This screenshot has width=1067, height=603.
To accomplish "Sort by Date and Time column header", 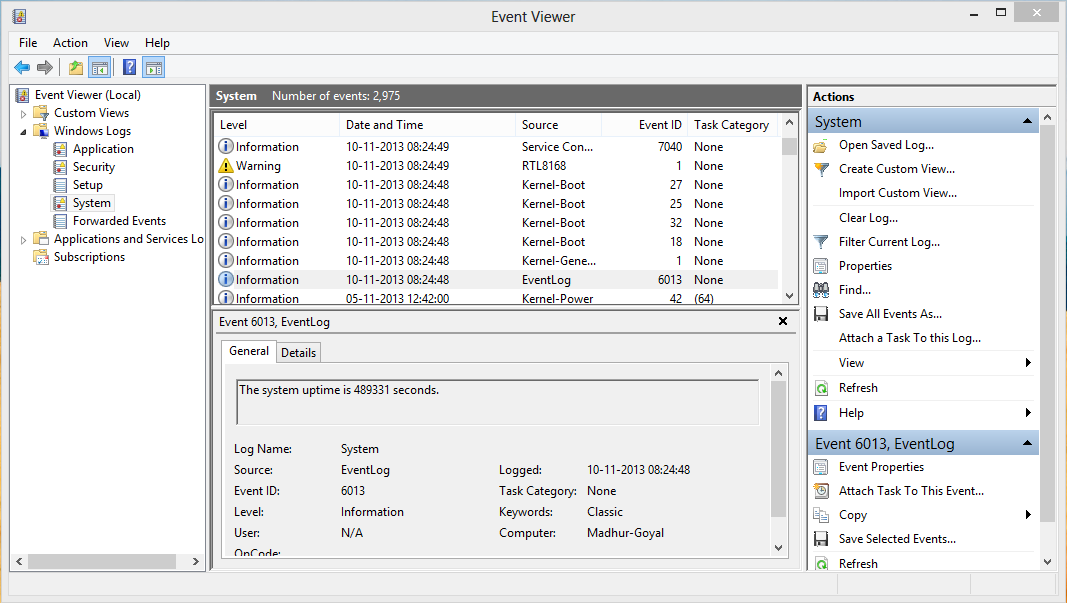I will 427,125.
